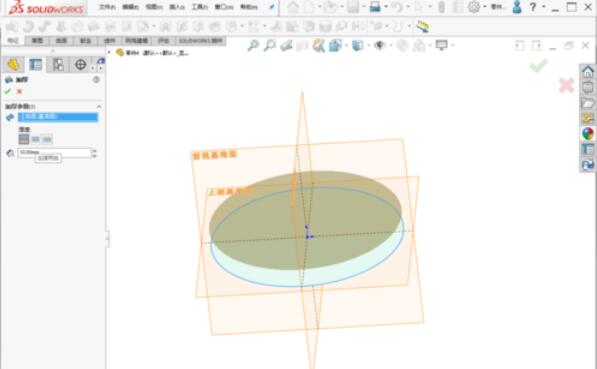597x369 pixels.
Task: Click the 前视基准面 plane label
Action: tap(215, 155)
